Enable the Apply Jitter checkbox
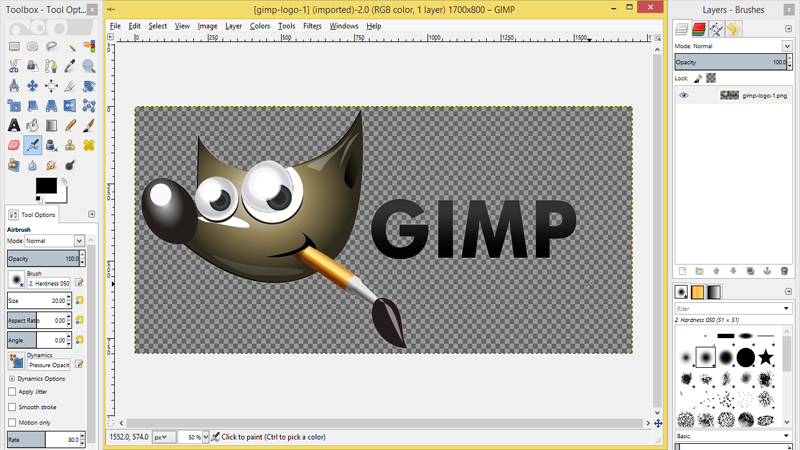This screenshot has width=800, height=450. tap(12, 391)
